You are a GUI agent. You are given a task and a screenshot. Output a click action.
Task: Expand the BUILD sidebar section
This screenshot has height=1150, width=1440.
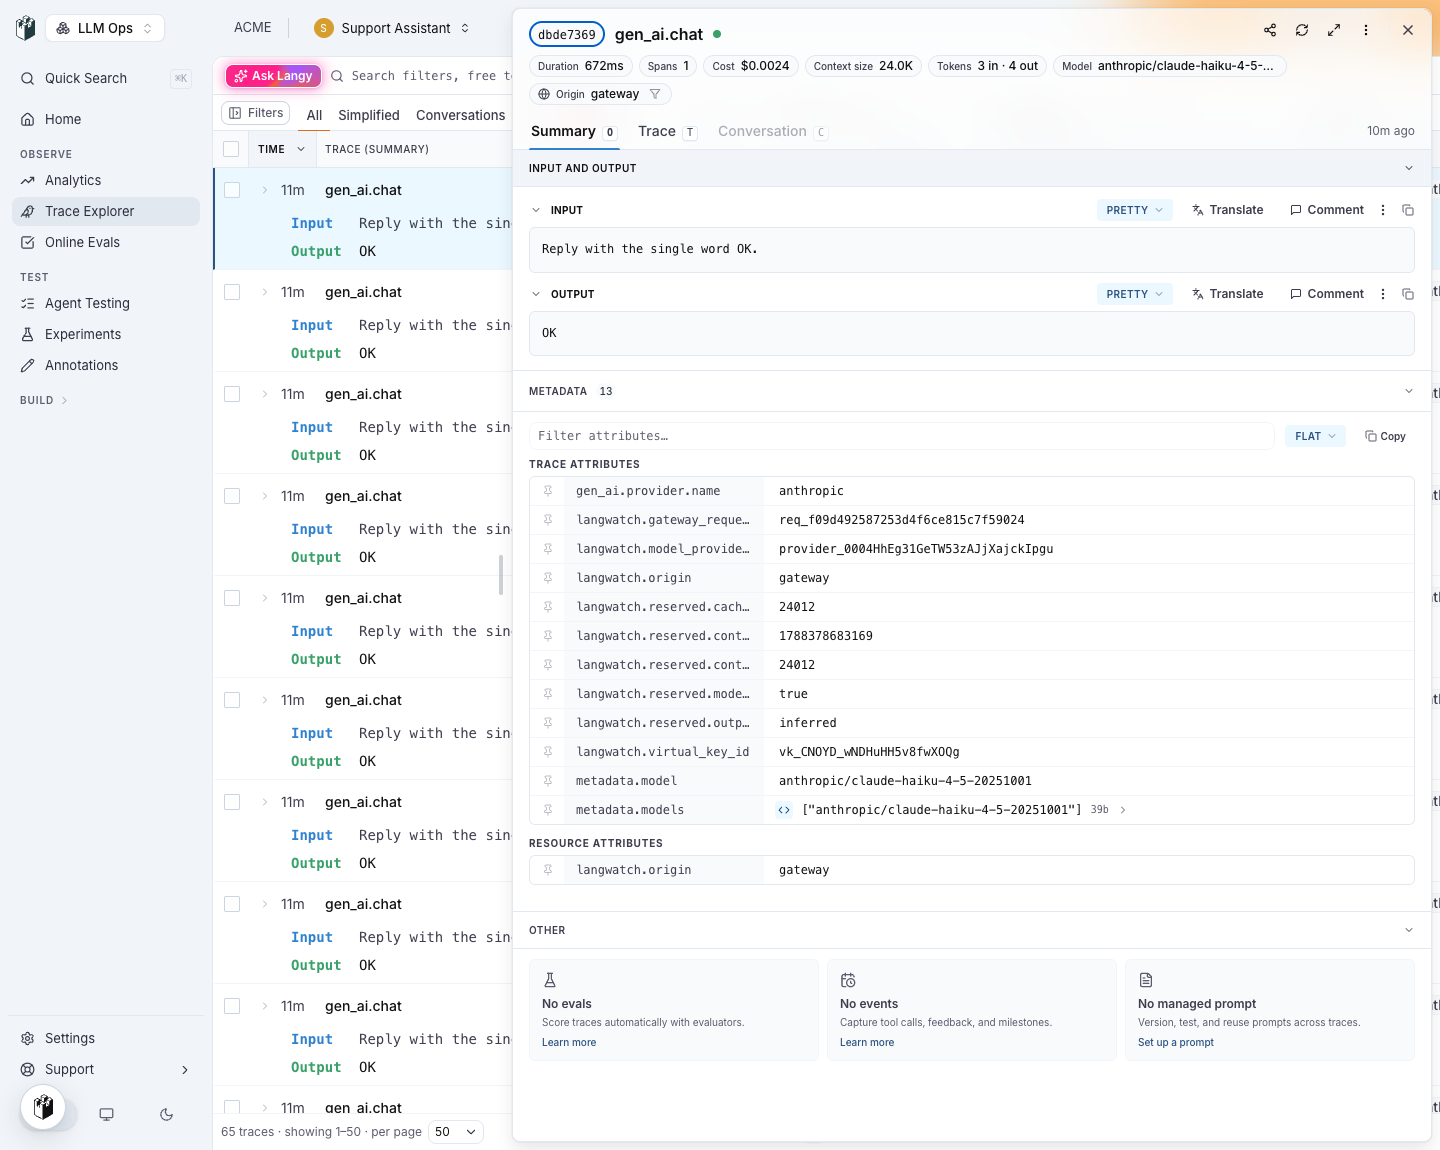point(44,400)
